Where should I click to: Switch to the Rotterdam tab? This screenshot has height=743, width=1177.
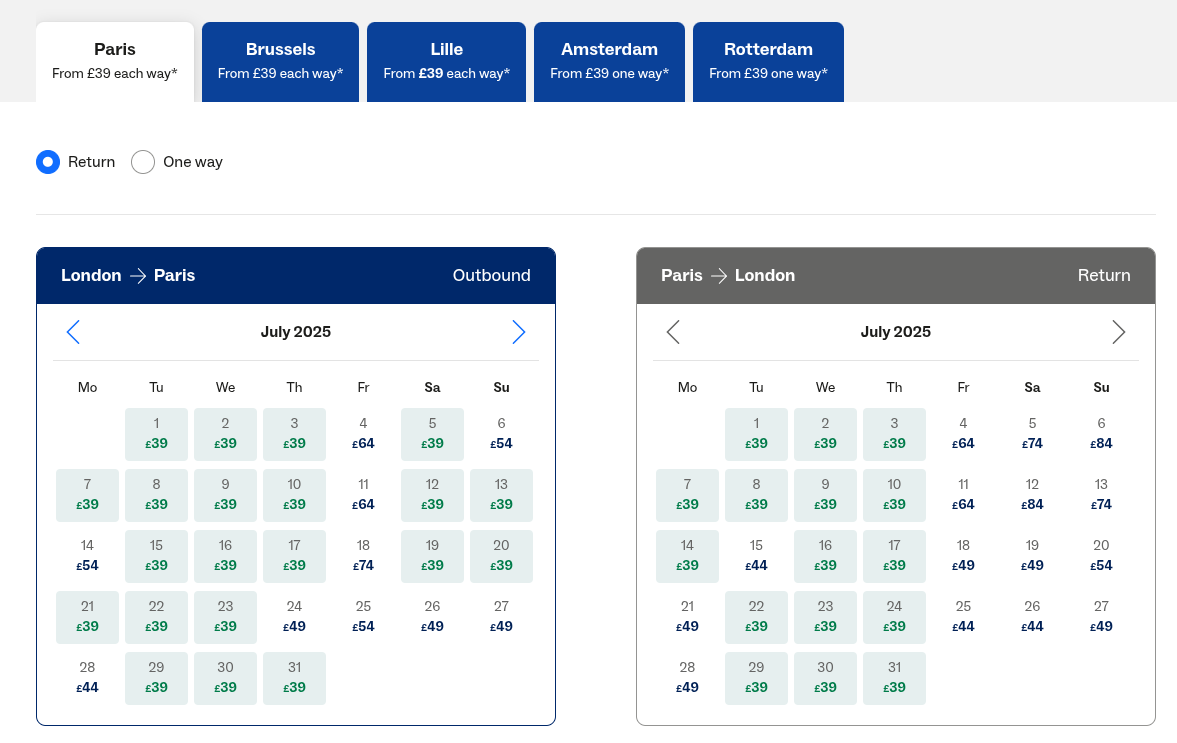(x=768, y=61)
